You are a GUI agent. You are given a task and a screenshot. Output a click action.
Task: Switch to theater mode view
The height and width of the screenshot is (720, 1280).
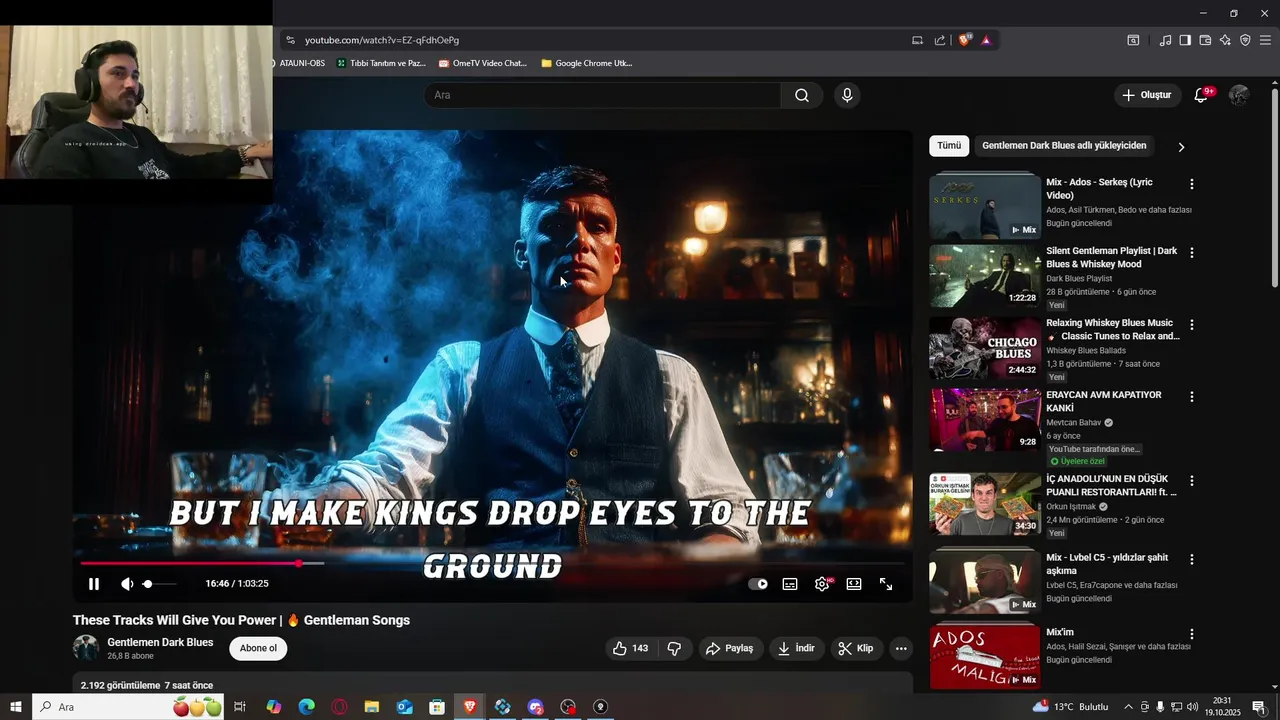tap(854, 584)
